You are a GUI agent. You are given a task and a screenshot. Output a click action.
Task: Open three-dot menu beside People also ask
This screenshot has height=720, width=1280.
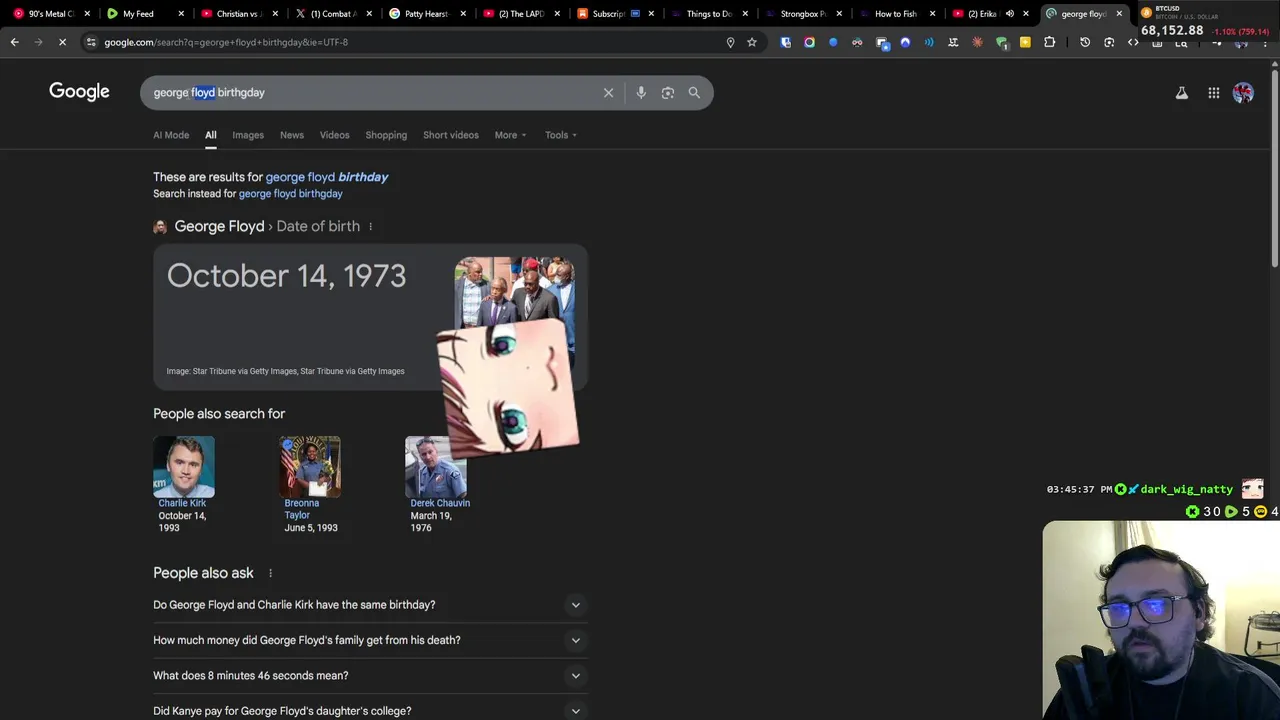pyautogui.click(x=270, y=573)
